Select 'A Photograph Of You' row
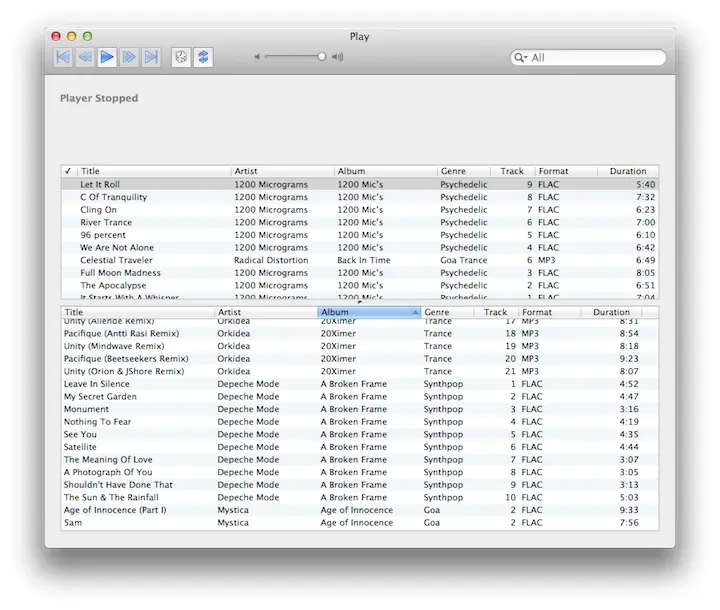The width and height of the screenshot is (720, 610). point(360,472)
